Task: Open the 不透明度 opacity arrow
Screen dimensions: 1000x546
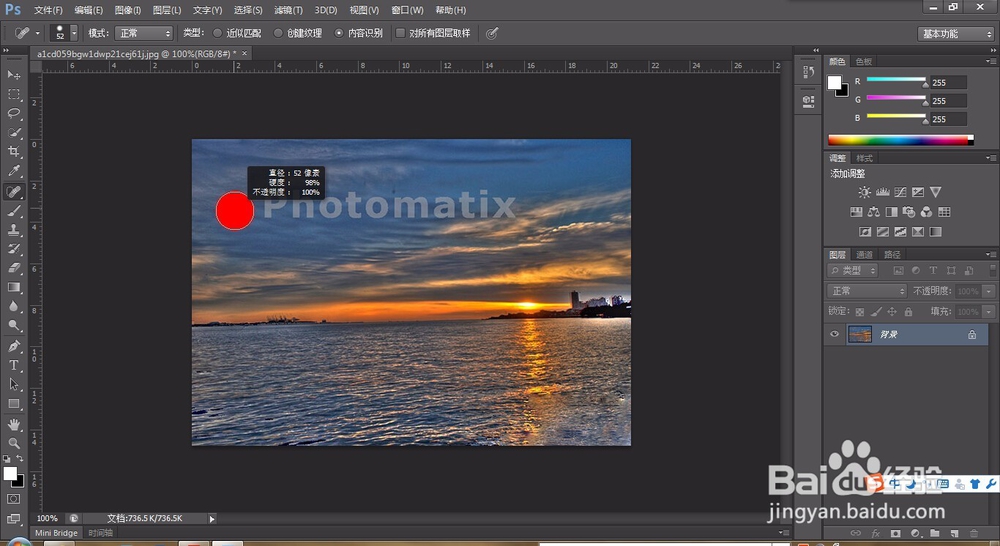Action: (989, 291)
